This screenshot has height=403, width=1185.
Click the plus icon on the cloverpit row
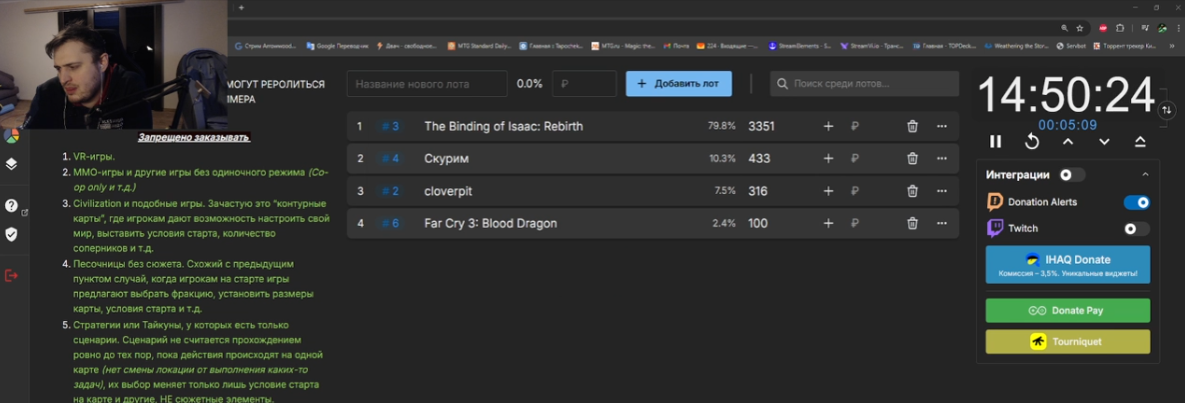click(x=828, y=191)
